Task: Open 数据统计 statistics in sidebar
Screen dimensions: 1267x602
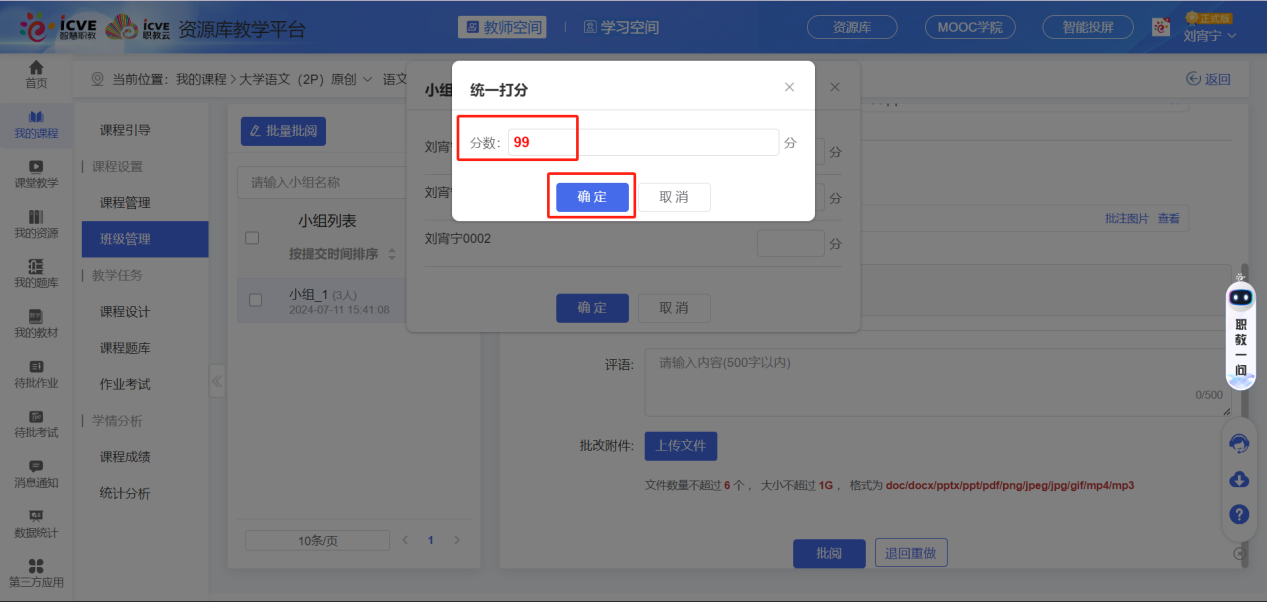Action: (36, 525)
